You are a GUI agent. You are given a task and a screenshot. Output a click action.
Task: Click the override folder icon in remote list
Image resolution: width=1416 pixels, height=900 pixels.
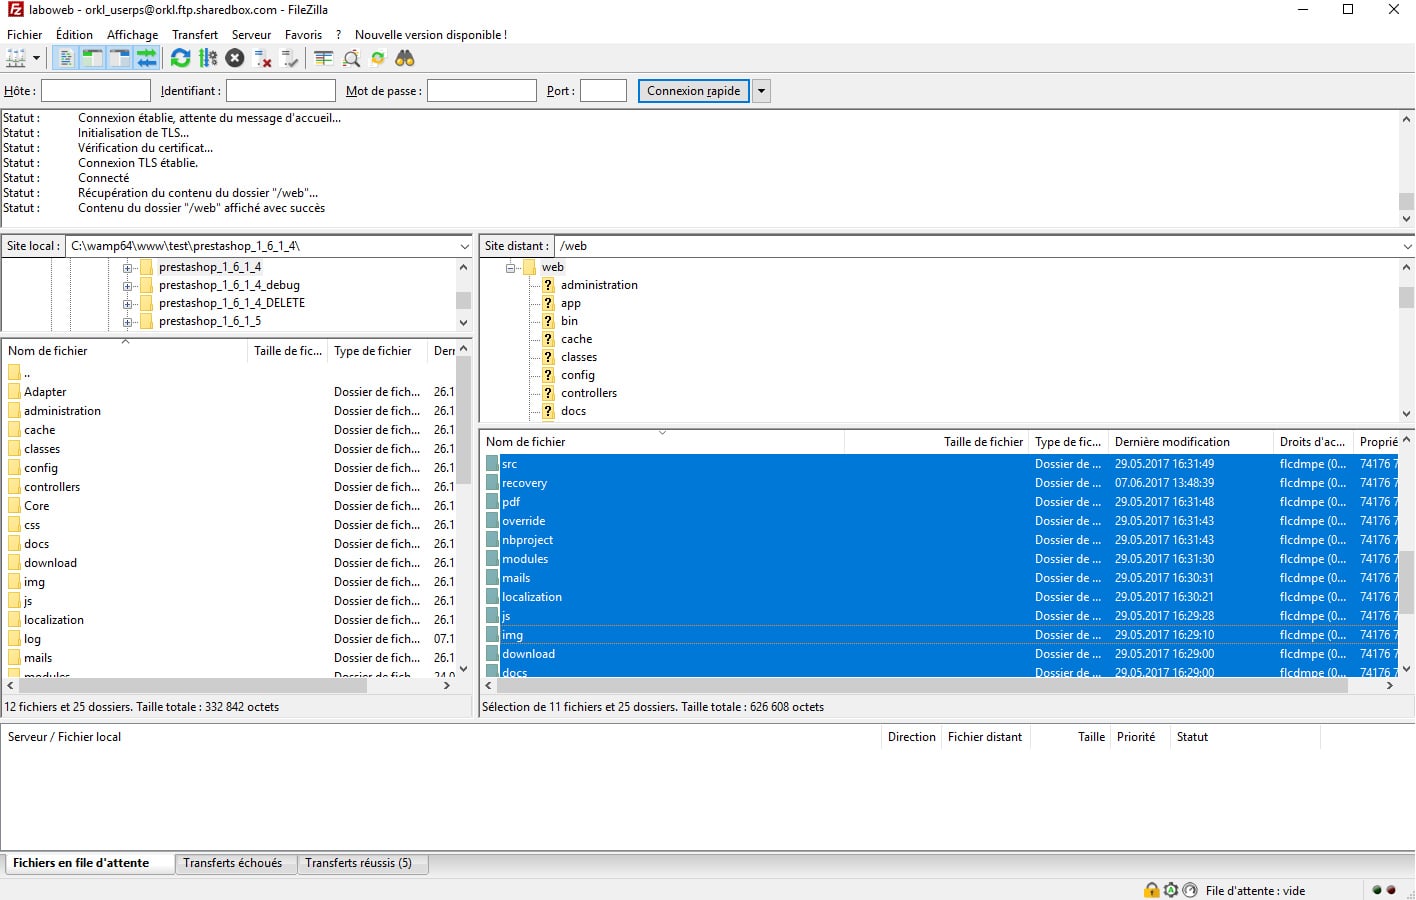pos(492,521)
